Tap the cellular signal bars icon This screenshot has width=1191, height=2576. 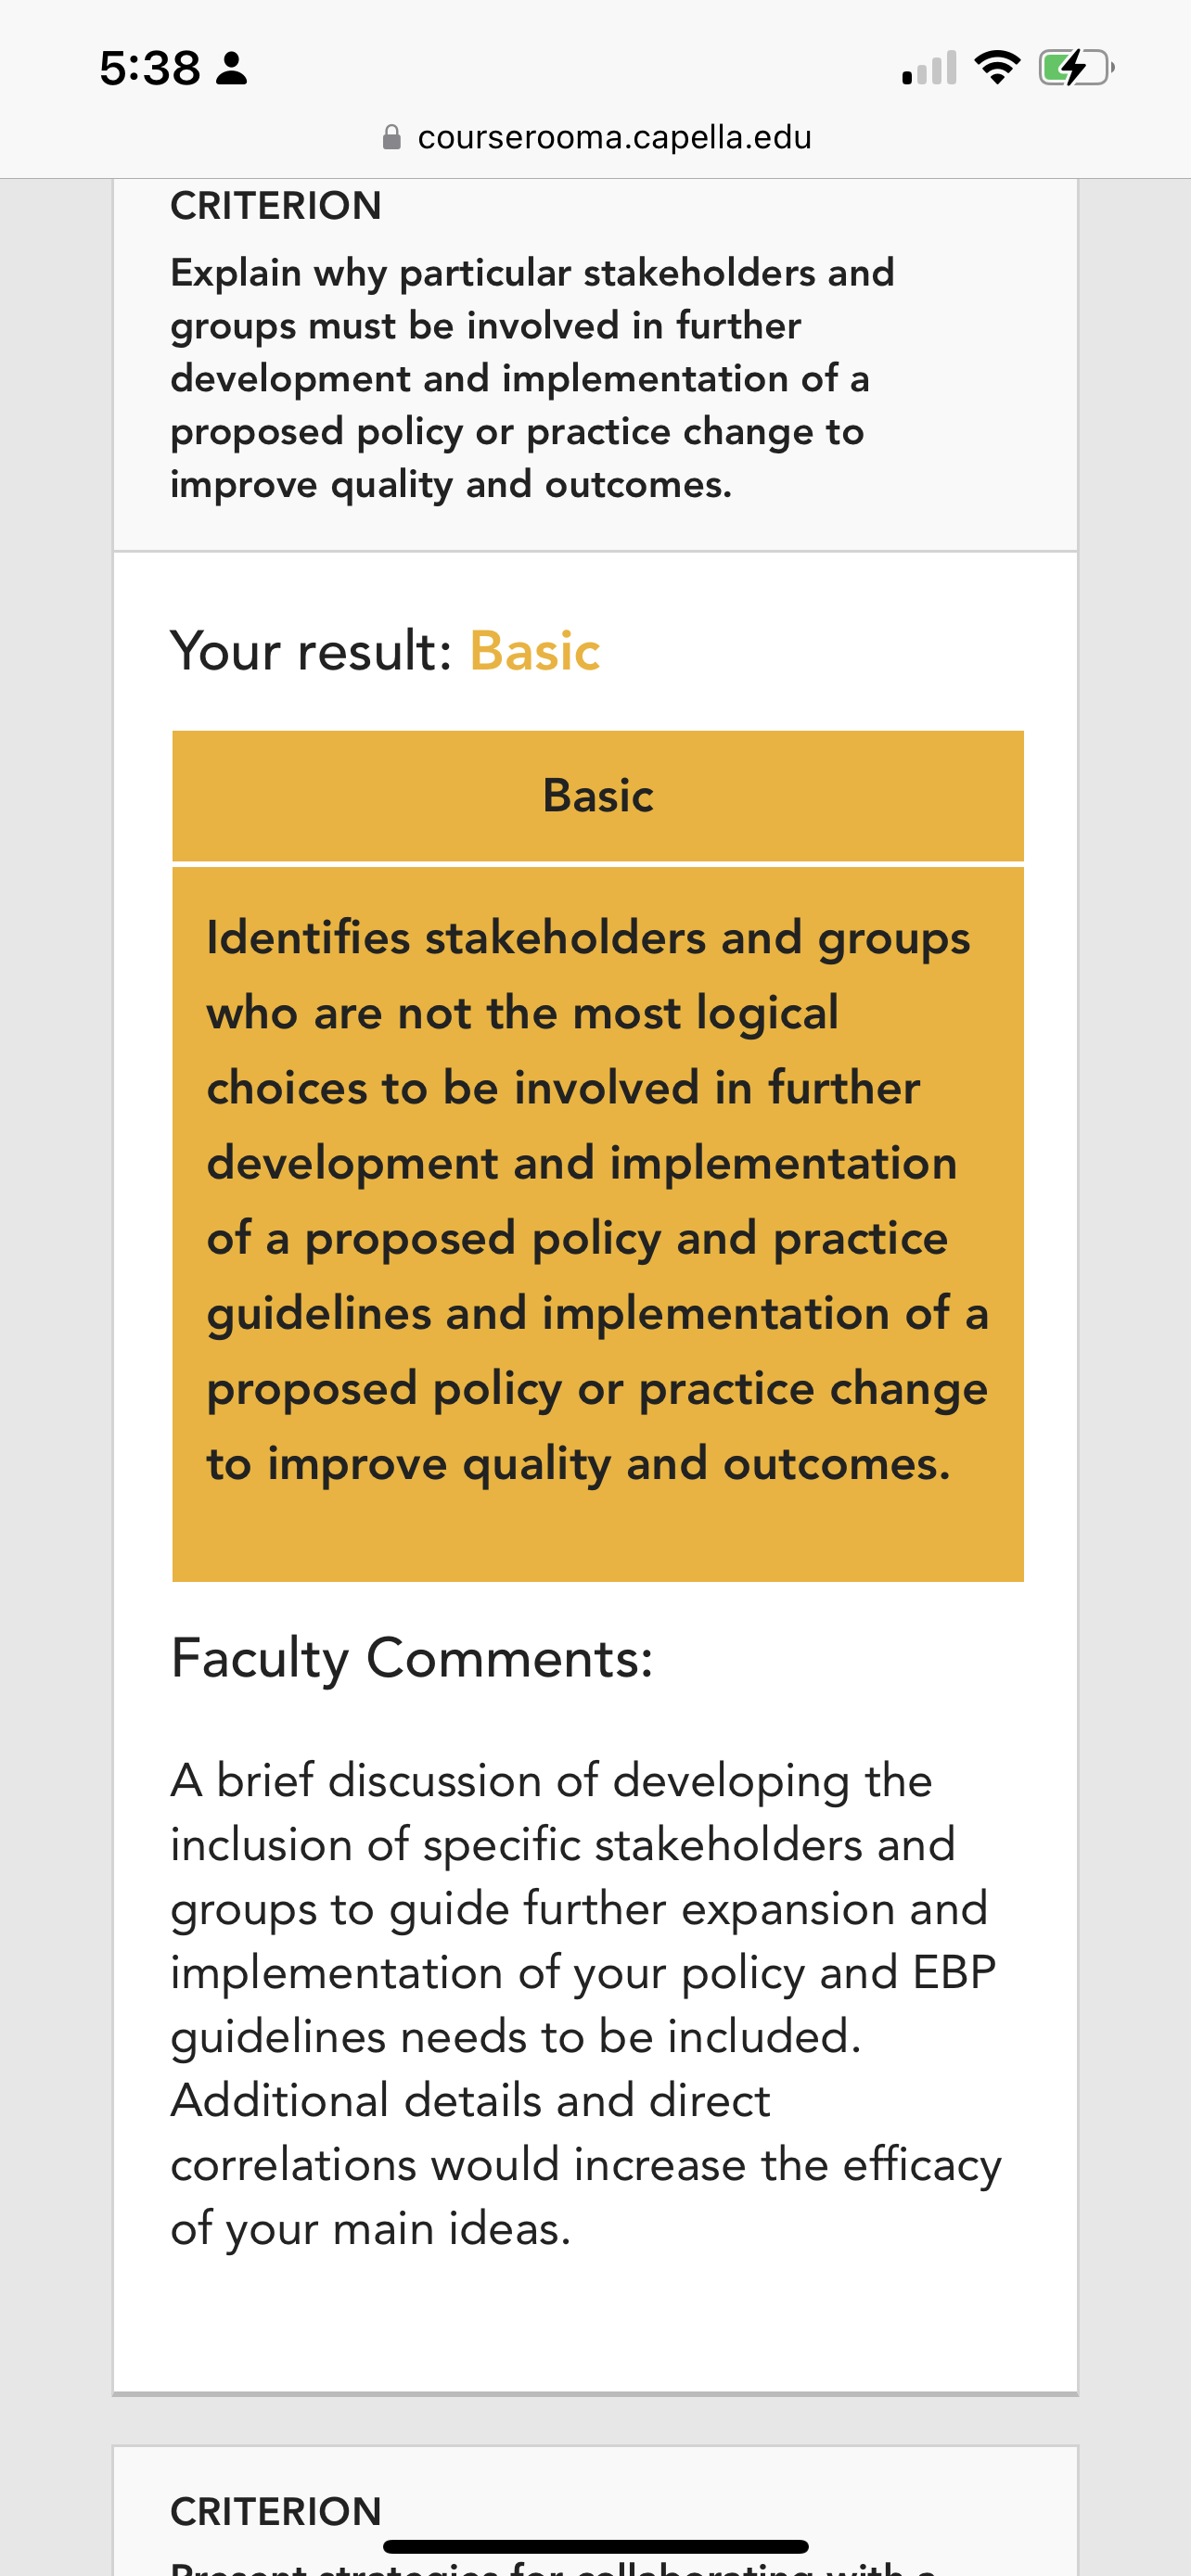click(x=929, y=68)
